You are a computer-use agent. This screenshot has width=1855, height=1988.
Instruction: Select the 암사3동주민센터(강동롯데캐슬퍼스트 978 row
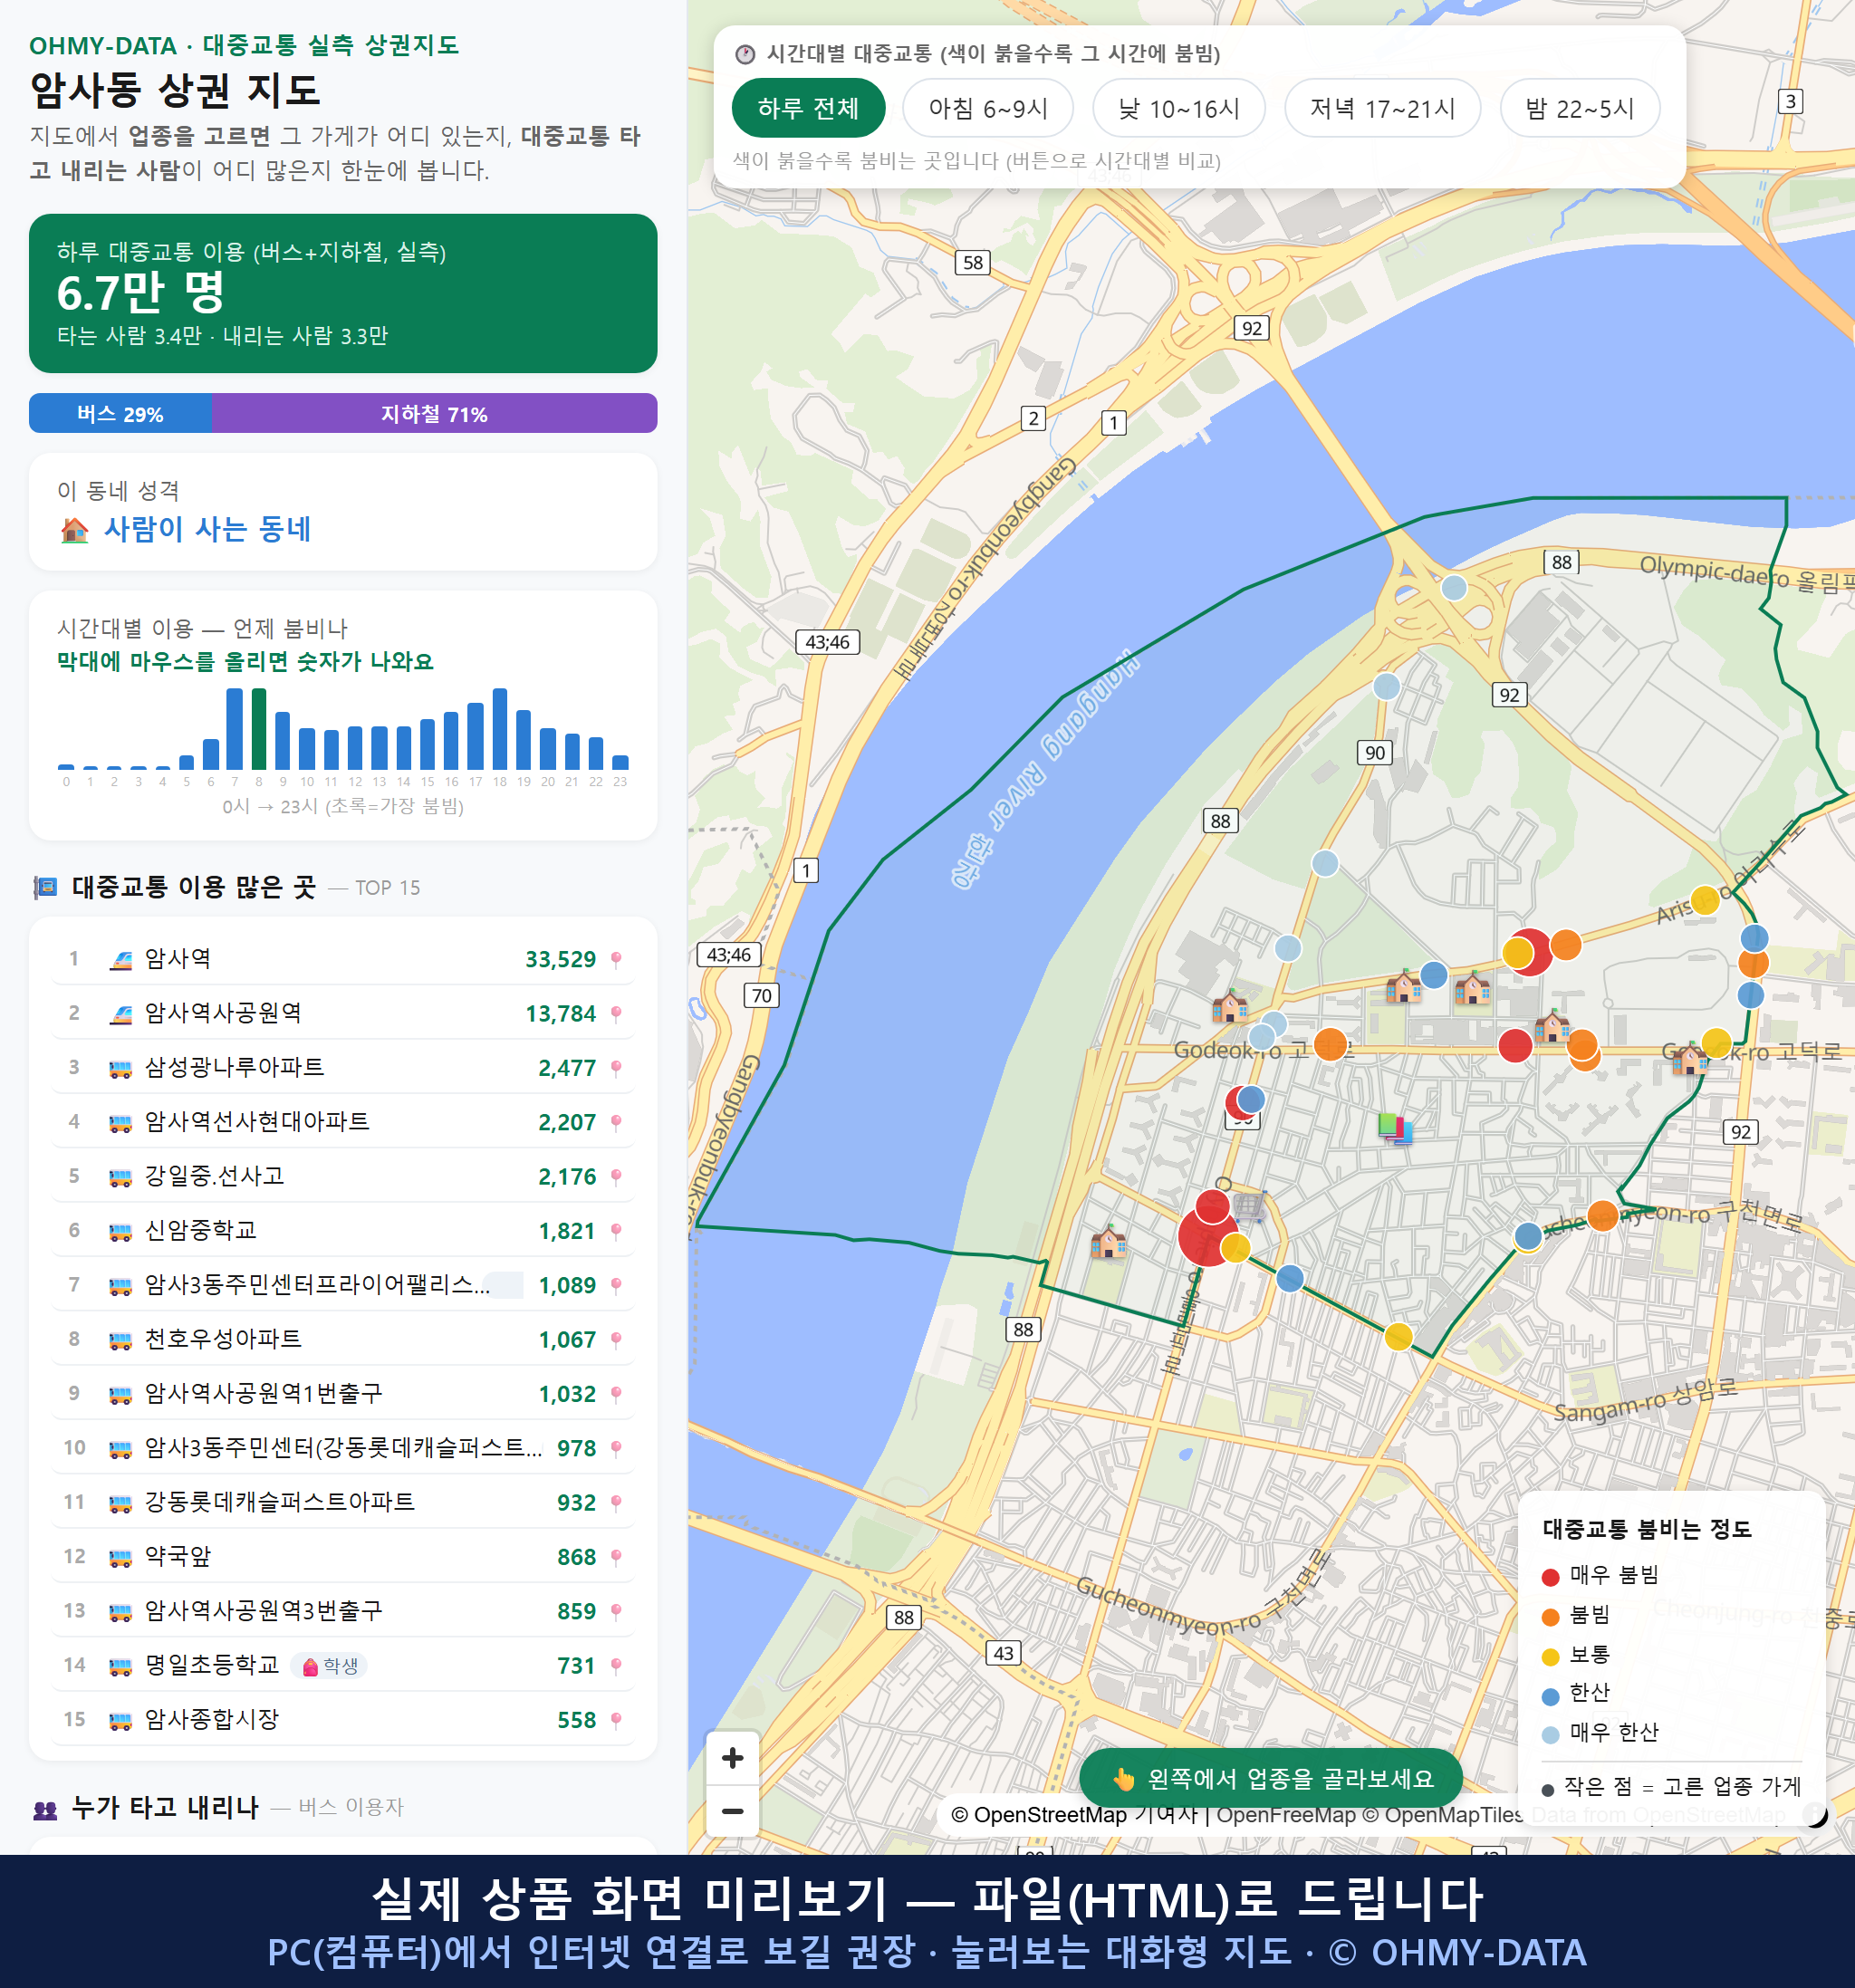(x=343, y=1447)
